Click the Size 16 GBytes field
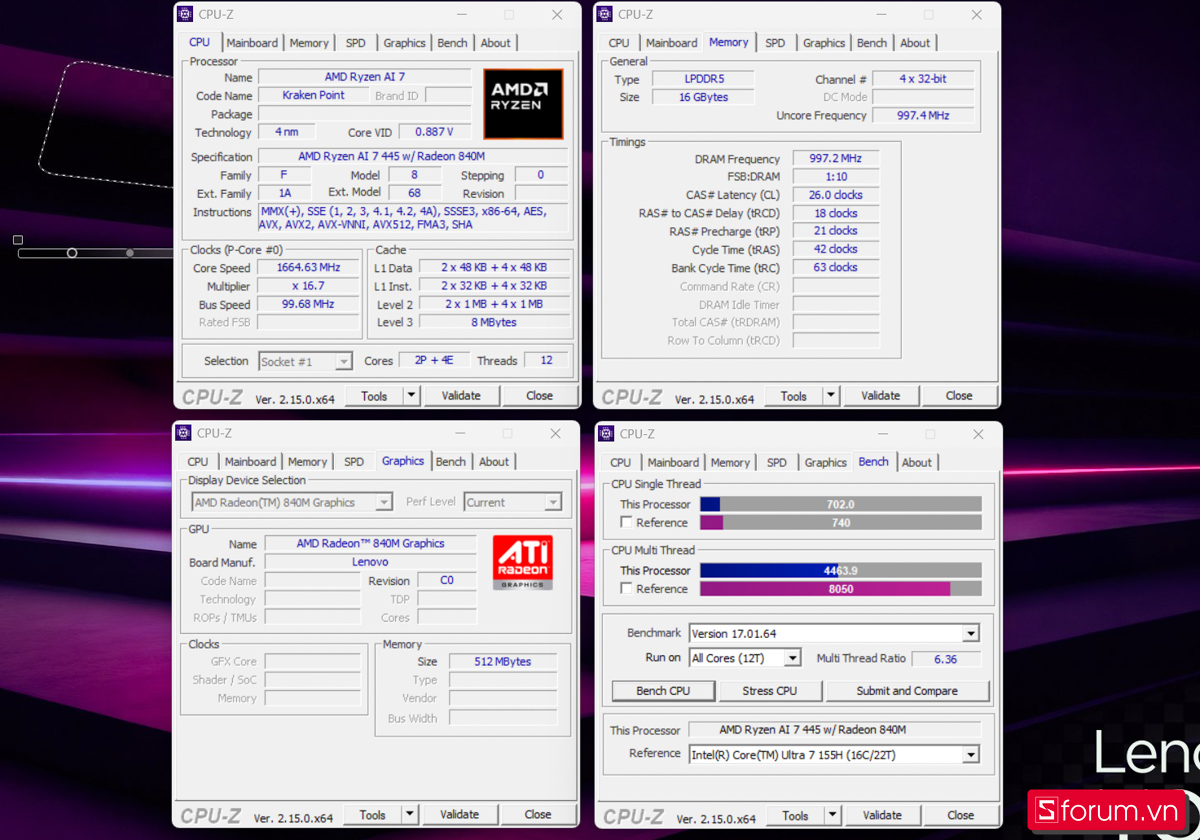Viewport: 1200px width, 840px height. (702, 98)
